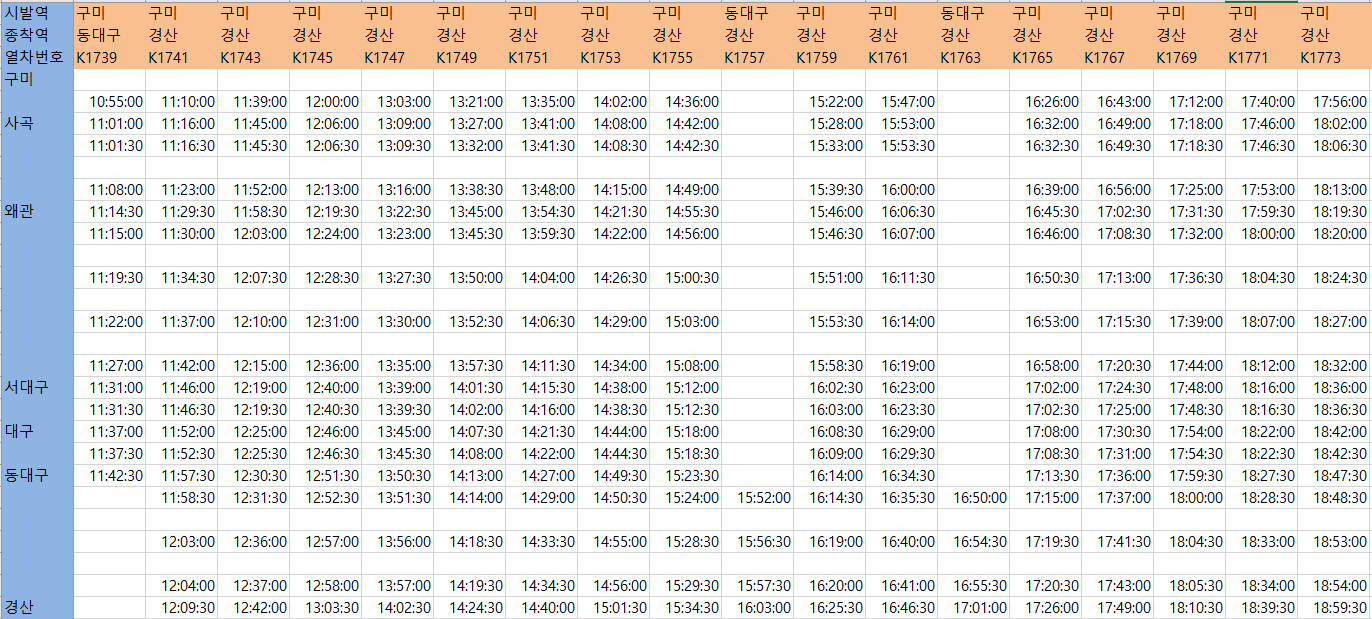Select the 15:39:30 cell under K1759

click(x=830, y=189)
